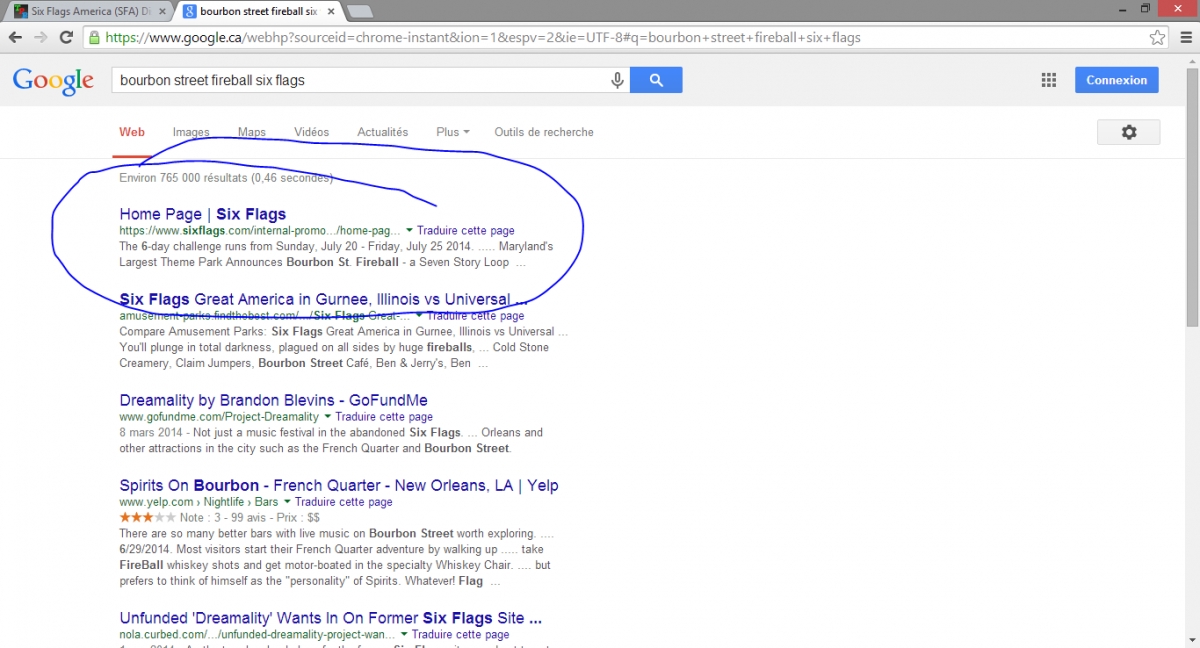Select the Web search category
The width and height of the screenshot is (1200, 648).
pos(132,132)
